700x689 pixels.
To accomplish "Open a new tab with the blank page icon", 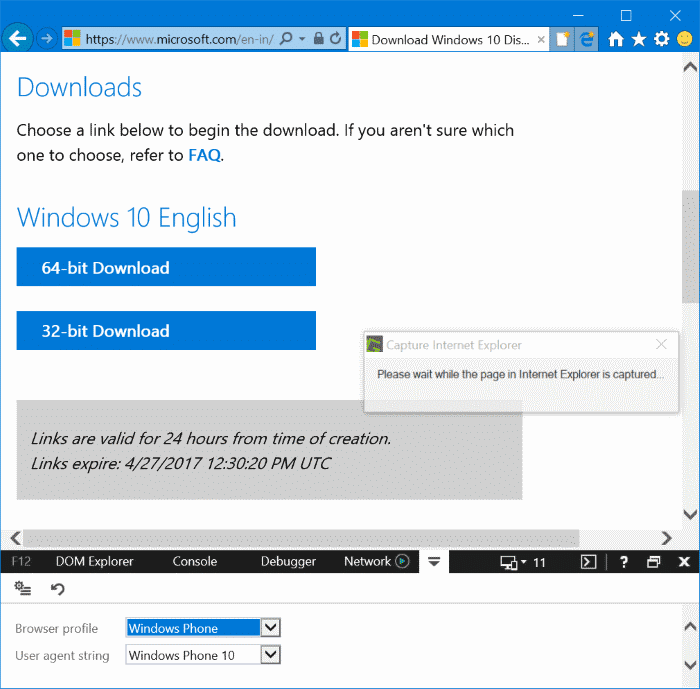I will coord(562,39).
